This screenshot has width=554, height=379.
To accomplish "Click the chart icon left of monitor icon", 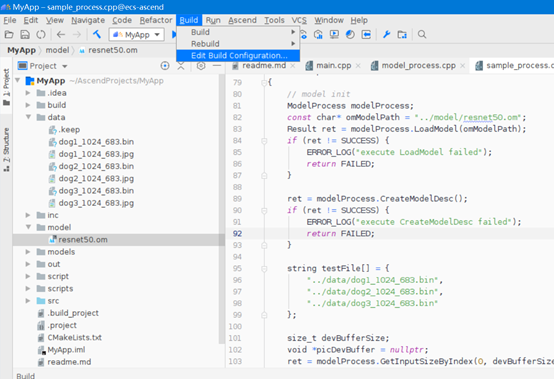I will pyautogui.click(x=318, y=34).
